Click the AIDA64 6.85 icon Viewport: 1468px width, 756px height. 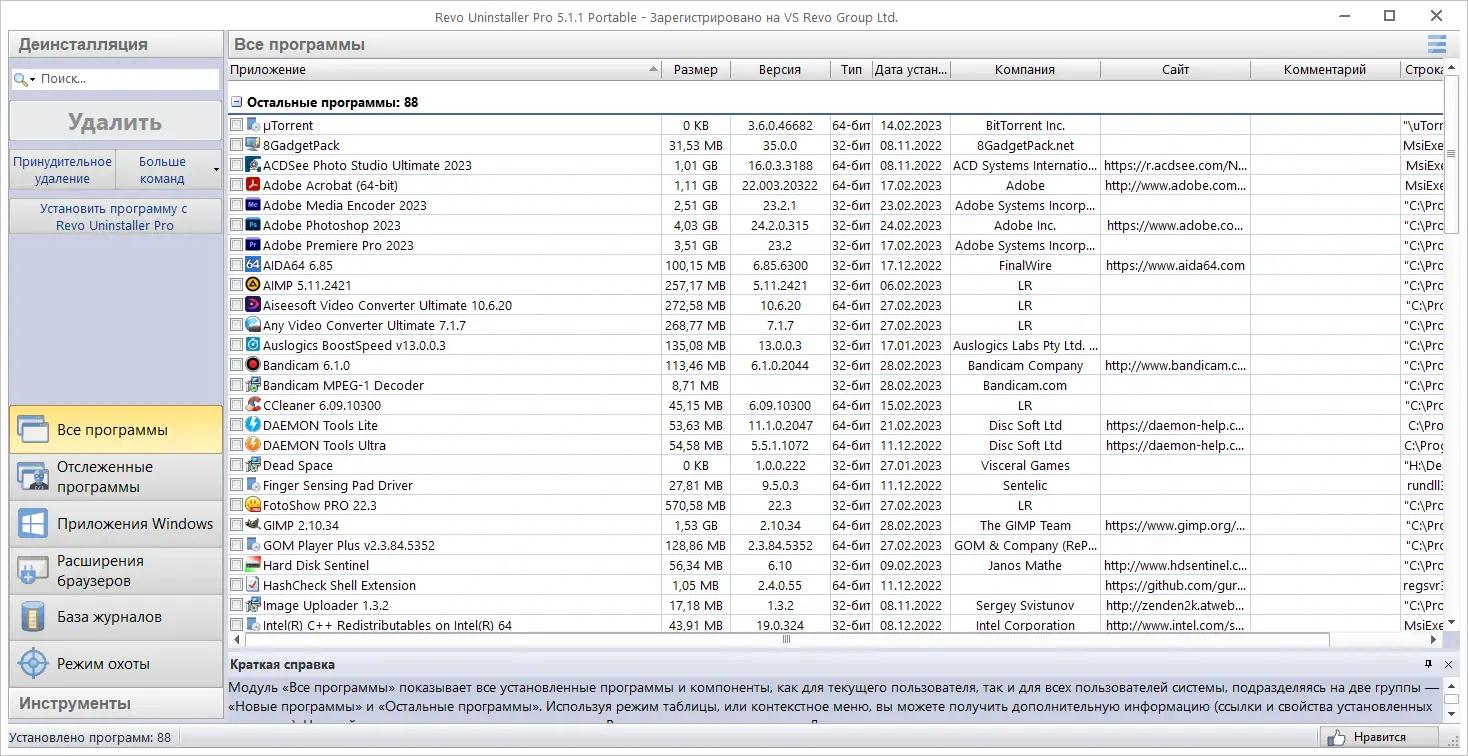[x=253, y=265]
